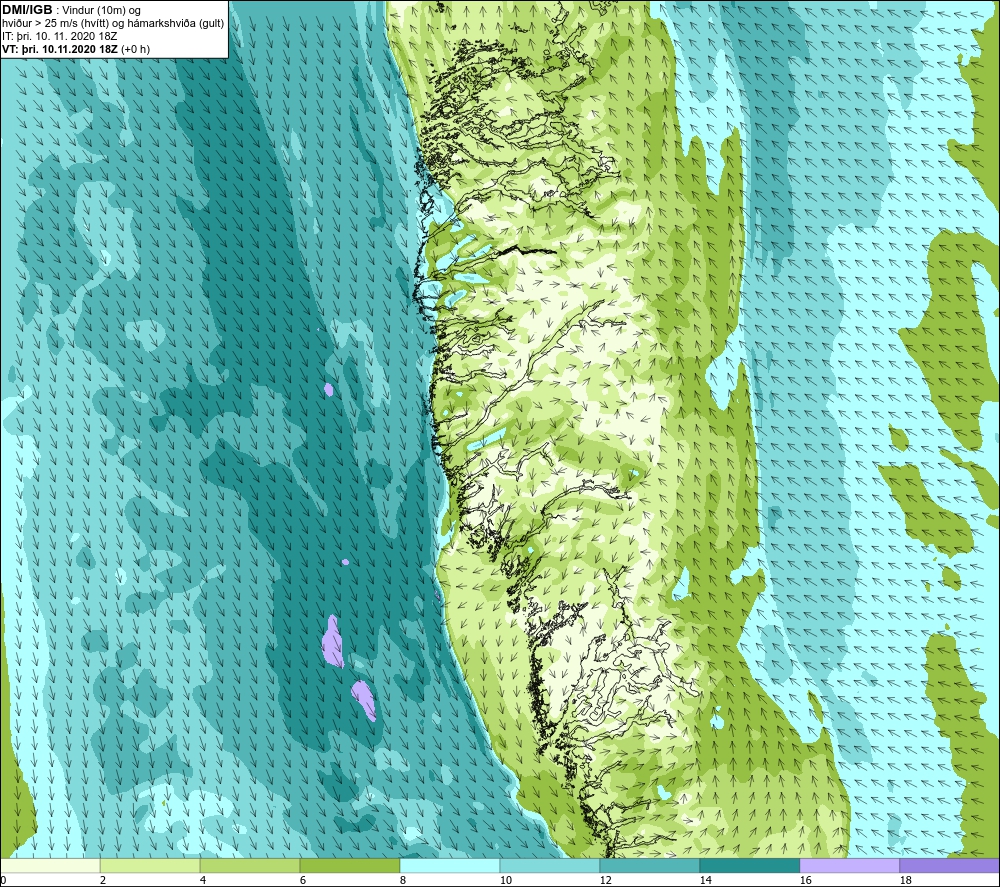The image size is (1000, 887).
Task: Click the 0–2 m/s pale yellow legend swatch
Action: coord(50,866)
